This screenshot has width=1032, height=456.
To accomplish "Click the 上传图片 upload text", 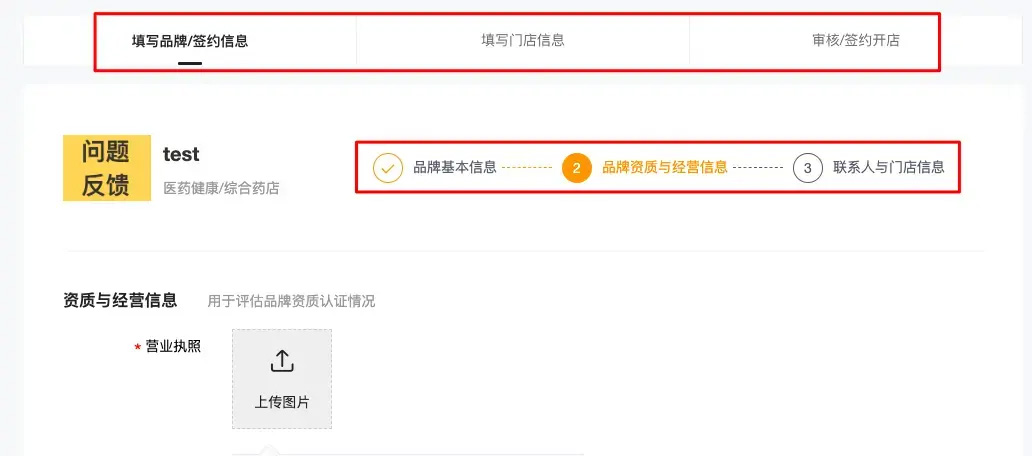I will click(282, 403).
